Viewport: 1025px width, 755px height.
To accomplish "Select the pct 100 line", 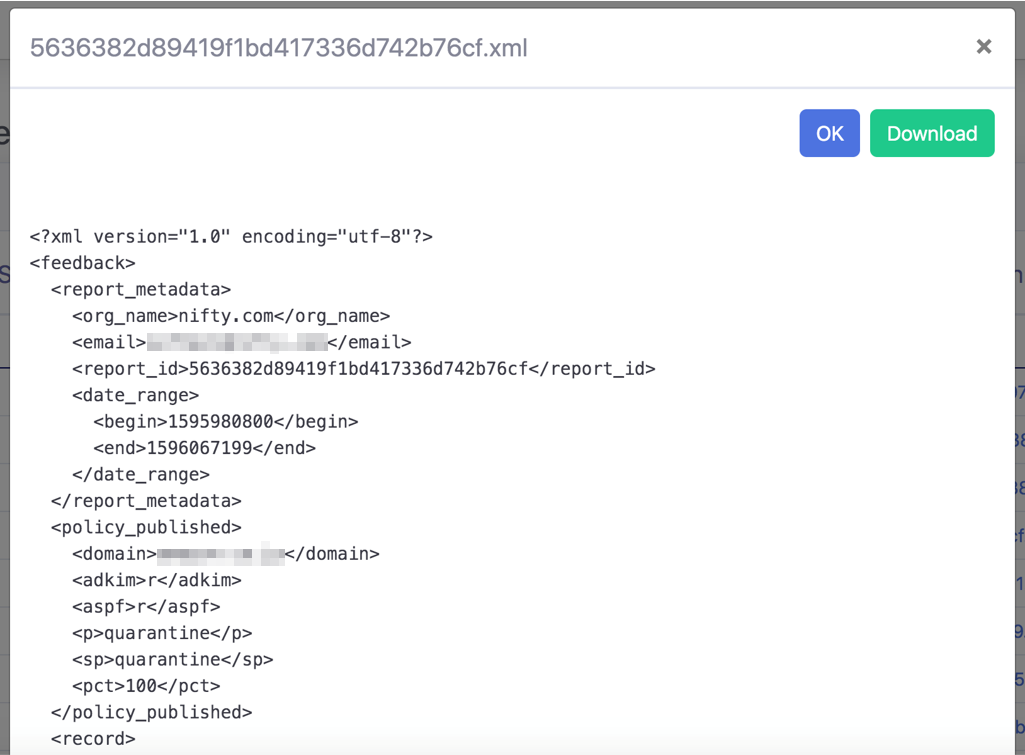I will 146,686.
